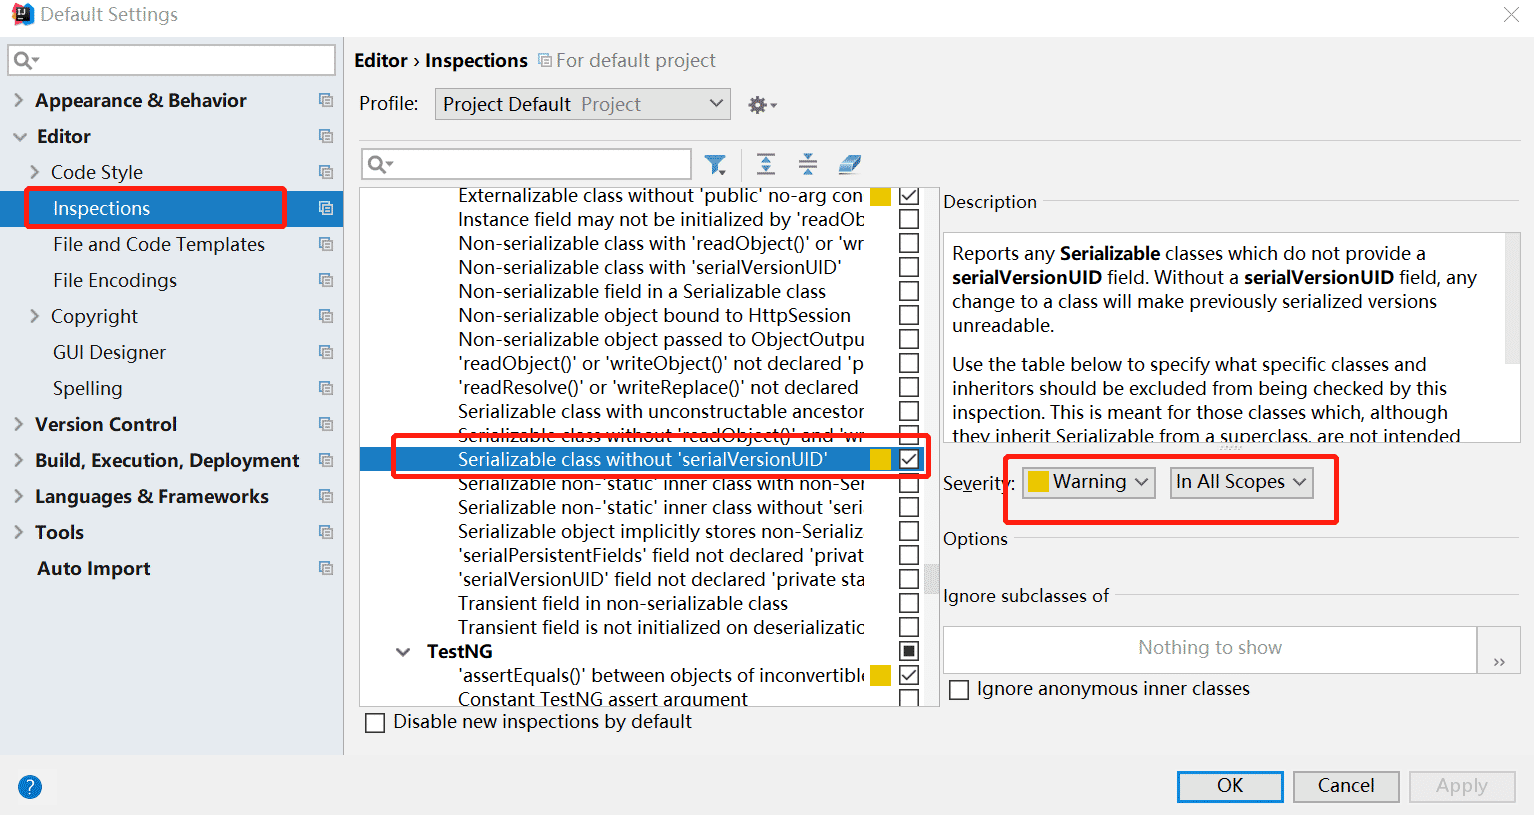Screen dimensions: 1534x815
Task: Open the In All Scopes dropdown
Action: [x=1240, y=482]
